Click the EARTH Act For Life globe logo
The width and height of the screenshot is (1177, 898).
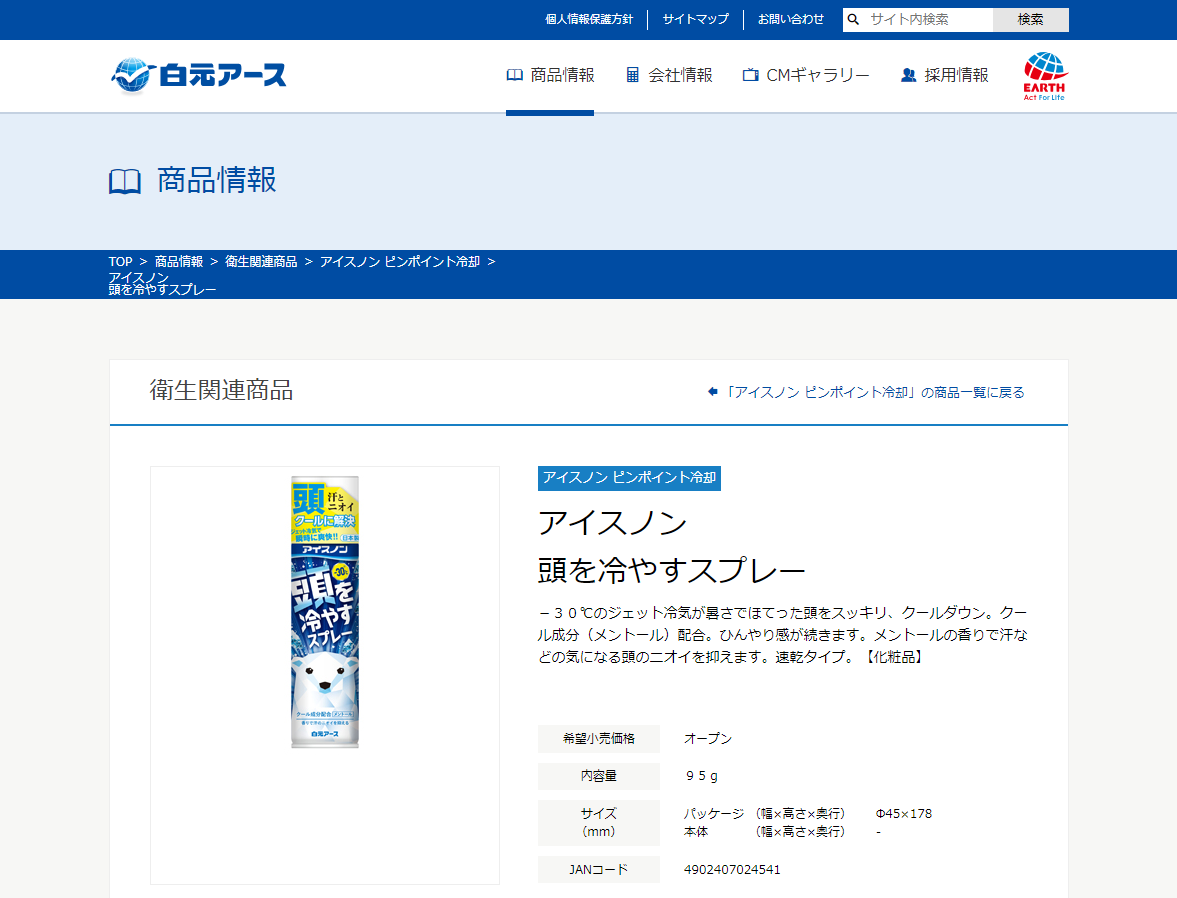coord(1045,76)
